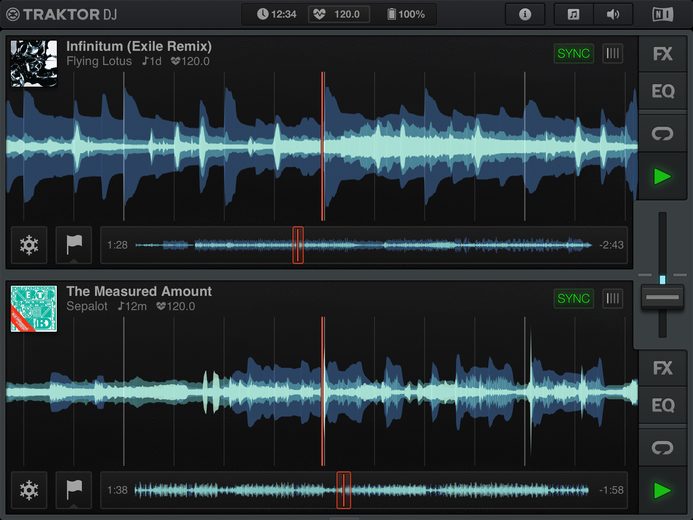Open the music library browser icon
Screen dimensions: 693x520
(x=573, y=15)
